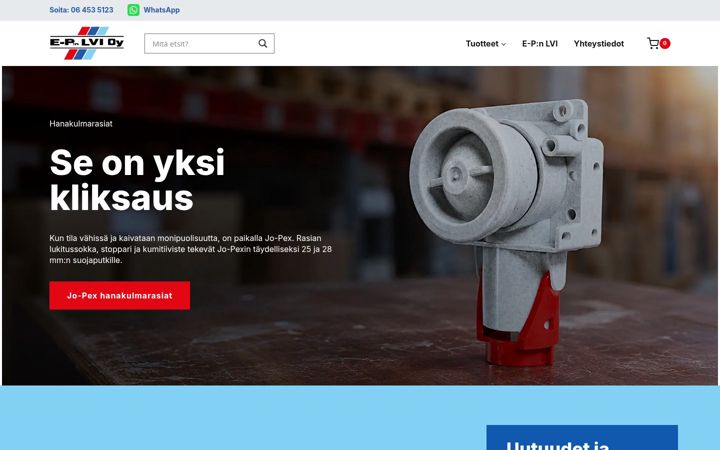
Task: Expand the Tuotteet dropdown chevron
Action: tap(503, 44)
